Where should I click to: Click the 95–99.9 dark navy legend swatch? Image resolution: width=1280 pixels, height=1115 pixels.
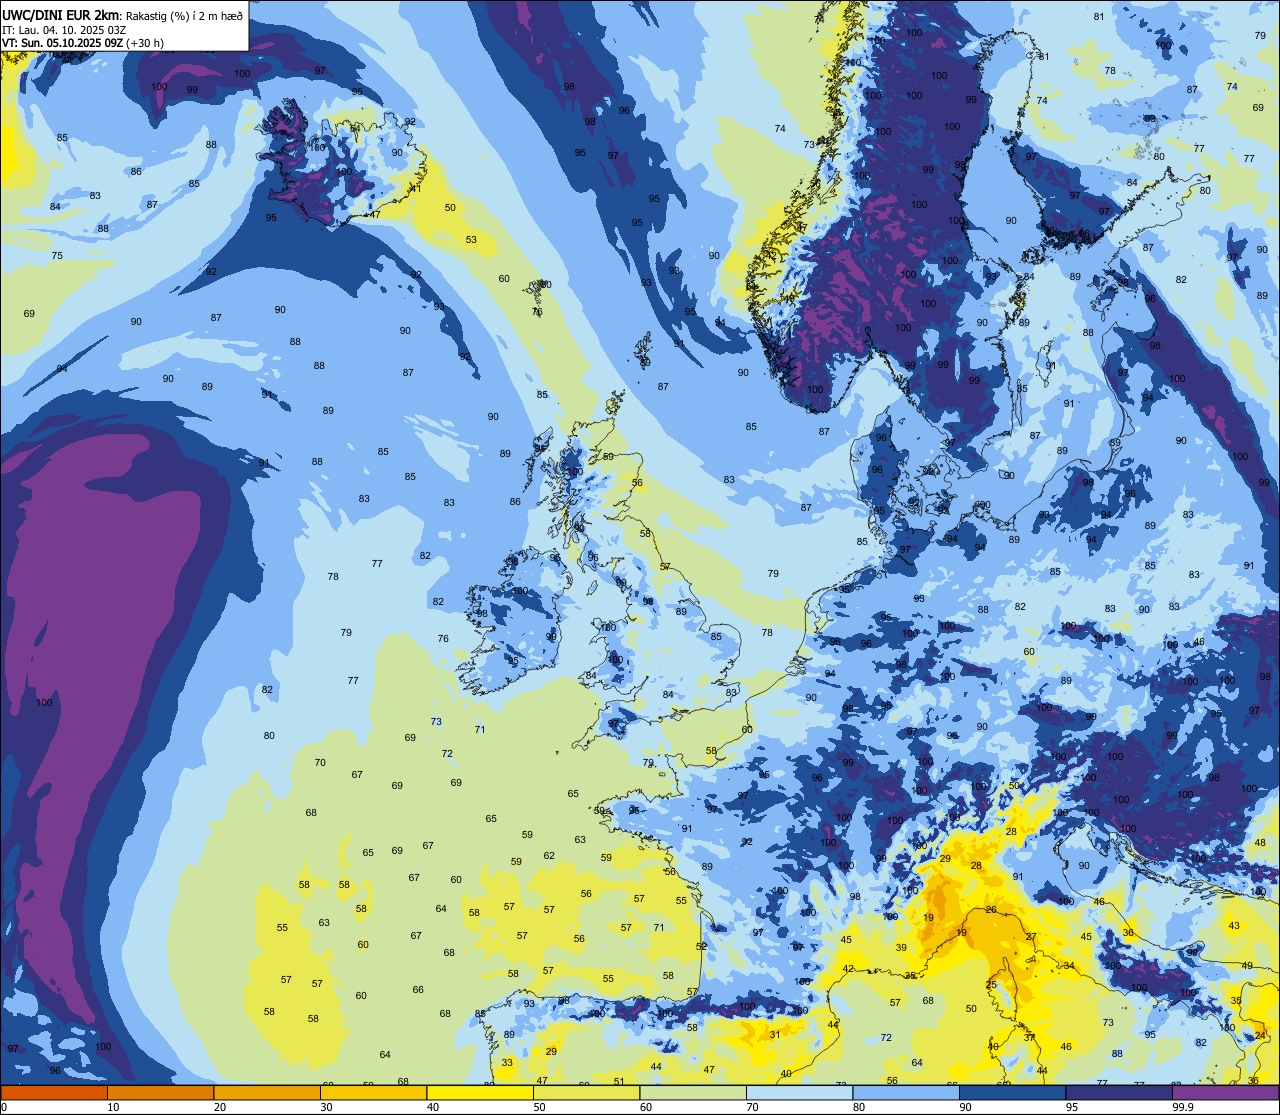click(x=1119, y=1092)
